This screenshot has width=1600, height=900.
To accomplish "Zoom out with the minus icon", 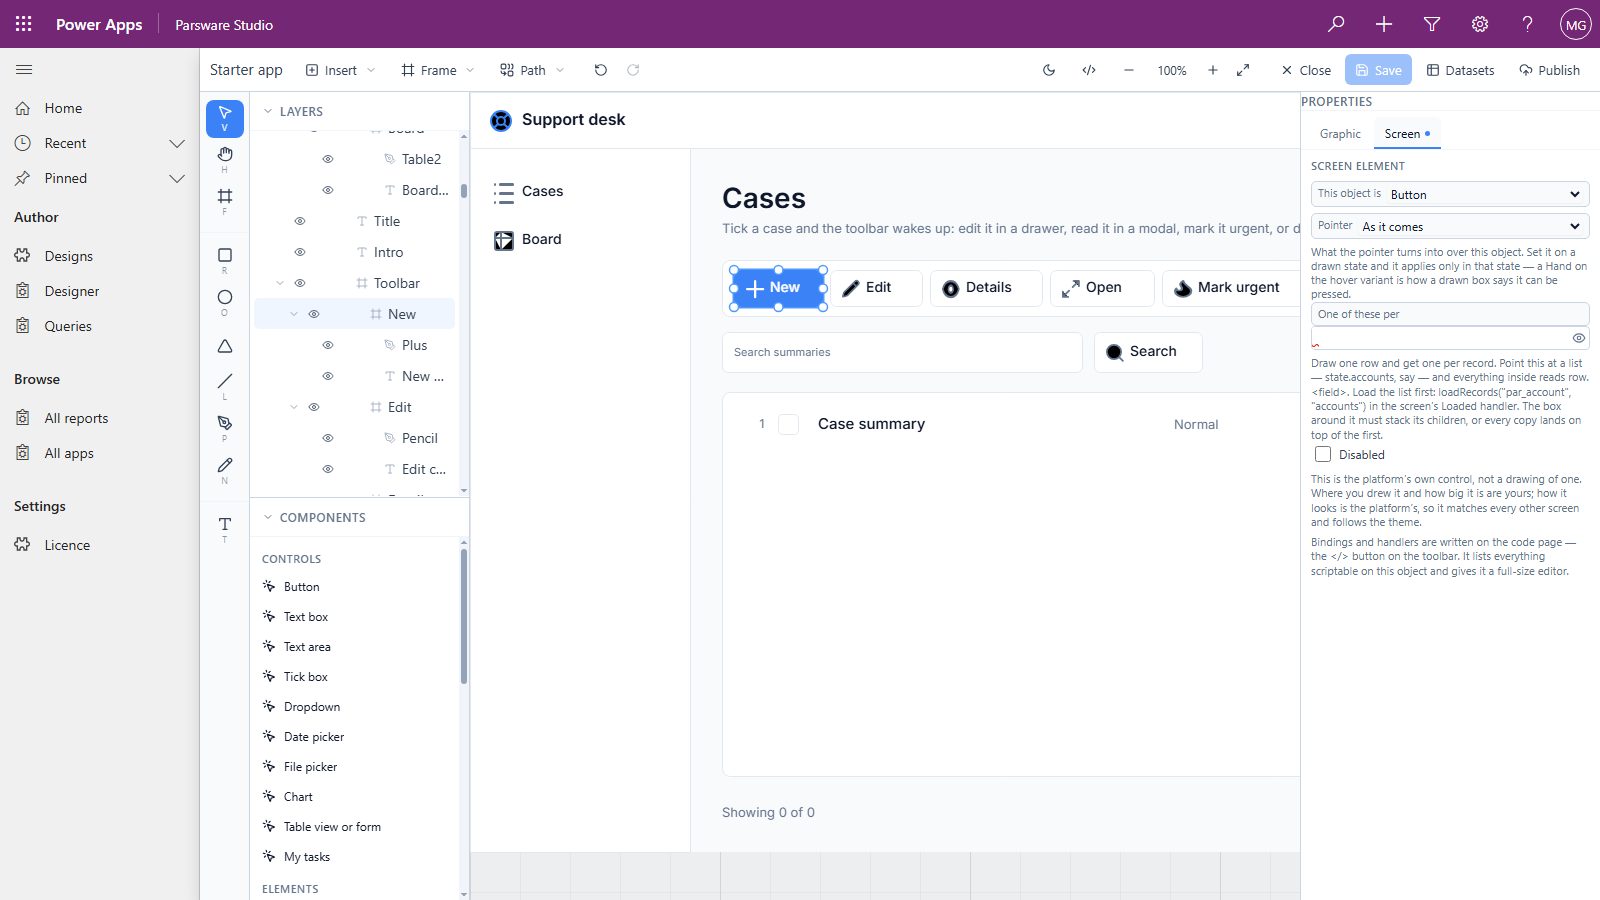I will coord(1129,70).
